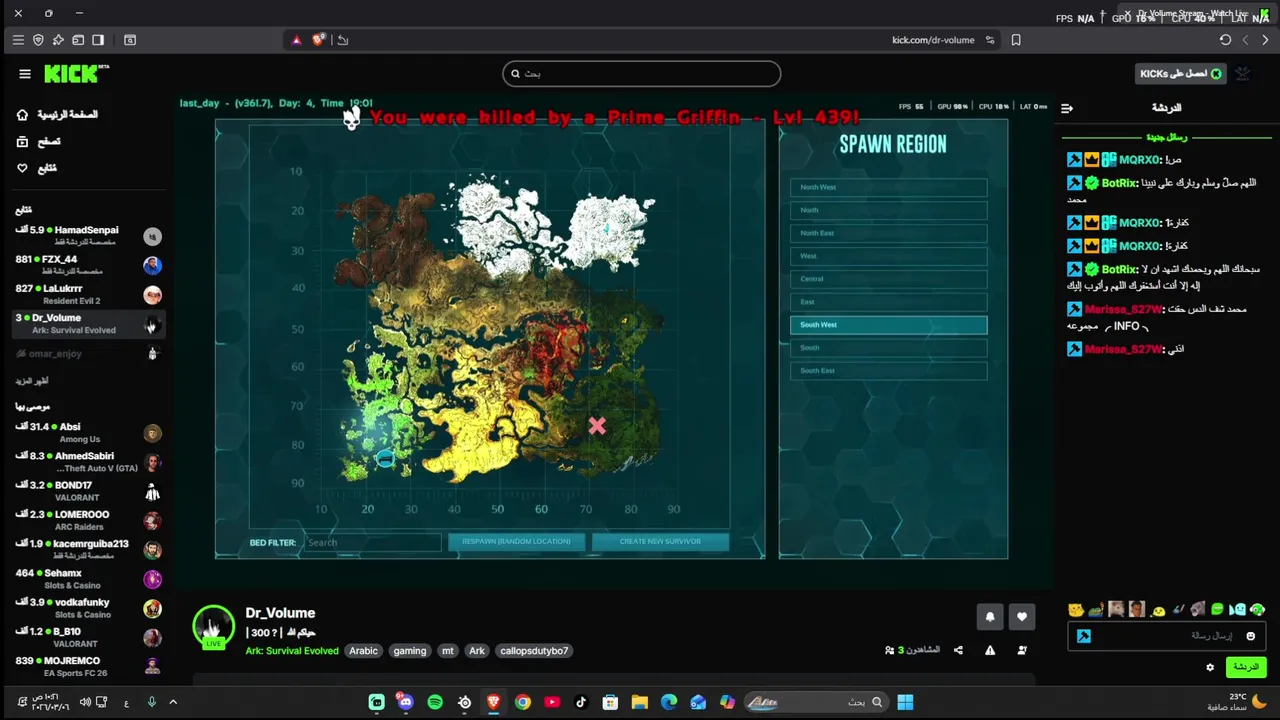This screenshot has height=720, width=1280.
Task: Go to the Kick home page link with house icon
Action: click(x=57, y=115)
